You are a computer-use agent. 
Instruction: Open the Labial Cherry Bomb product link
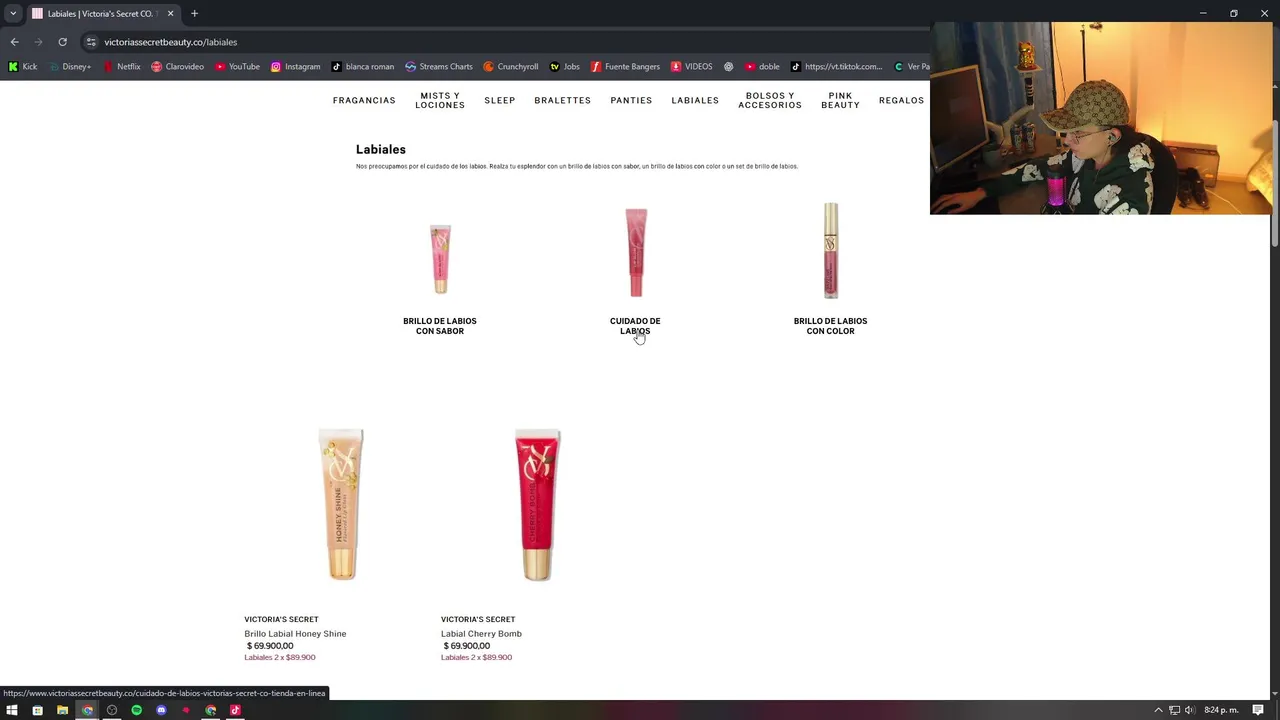click(x=481, y=634)
